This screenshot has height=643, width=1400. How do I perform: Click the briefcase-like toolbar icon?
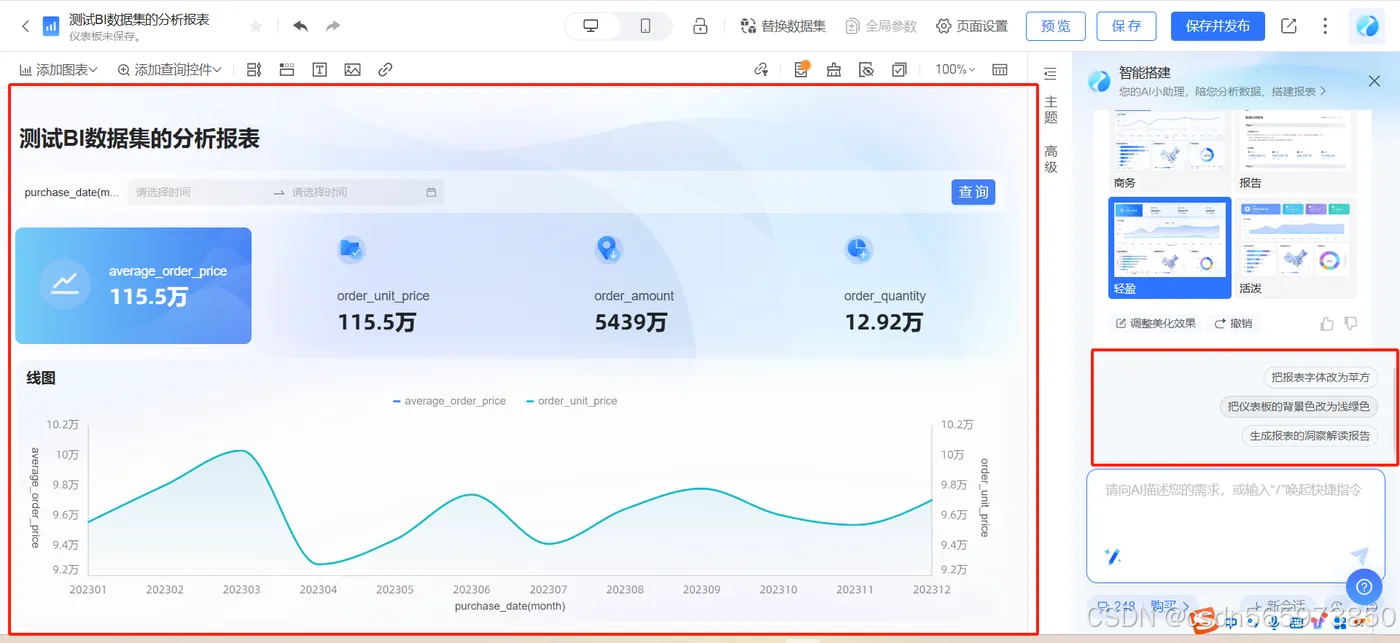833,70
